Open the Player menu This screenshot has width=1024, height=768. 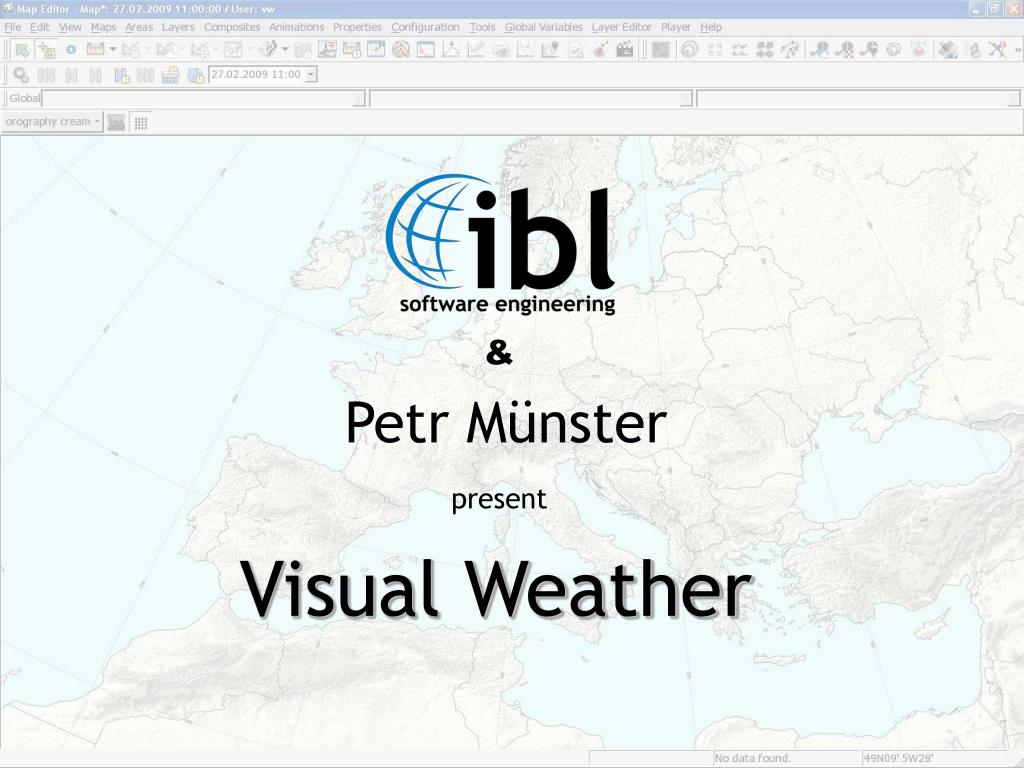pyautogui.click(x=676, y=27)
